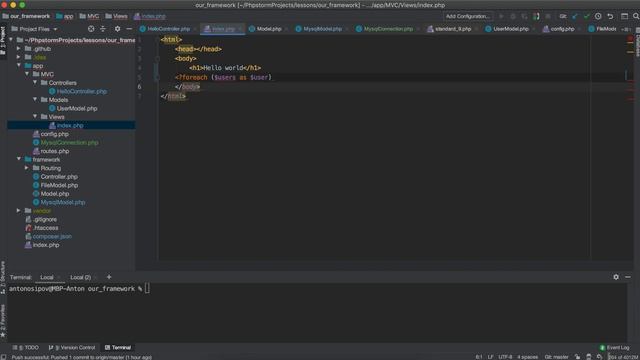Click the terminal command prompt line
This screenshot has width=640, height=360.
(x=79, y=289)
